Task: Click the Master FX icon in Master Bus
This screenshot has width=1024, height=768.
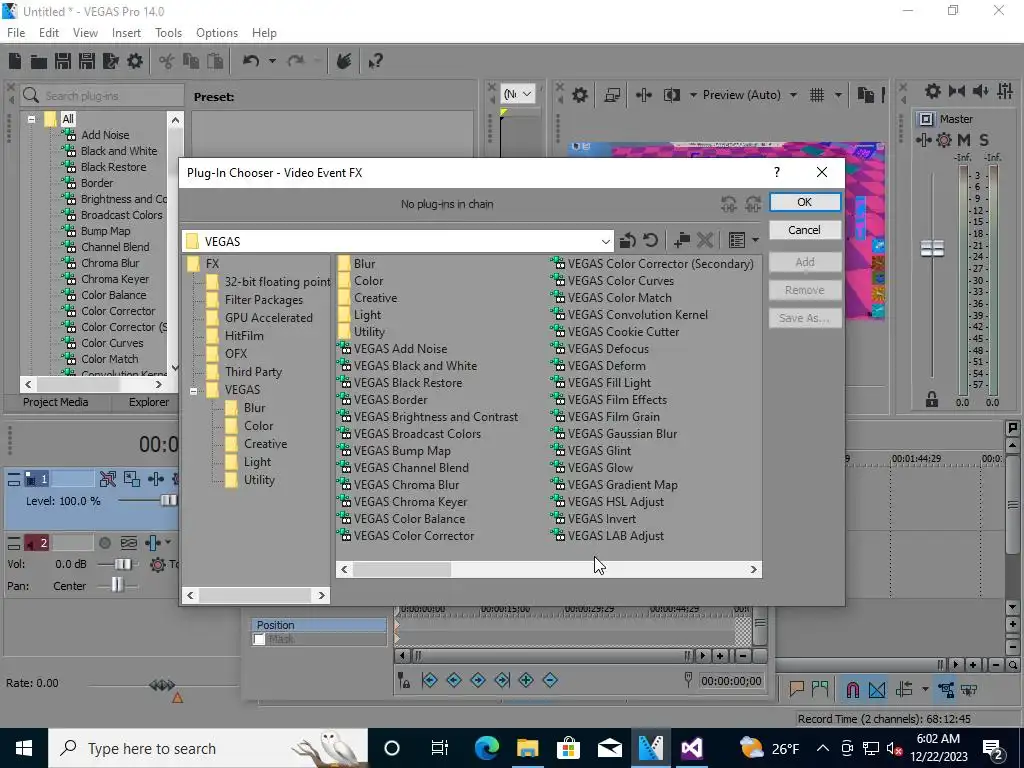Action: tap(924, 140)
